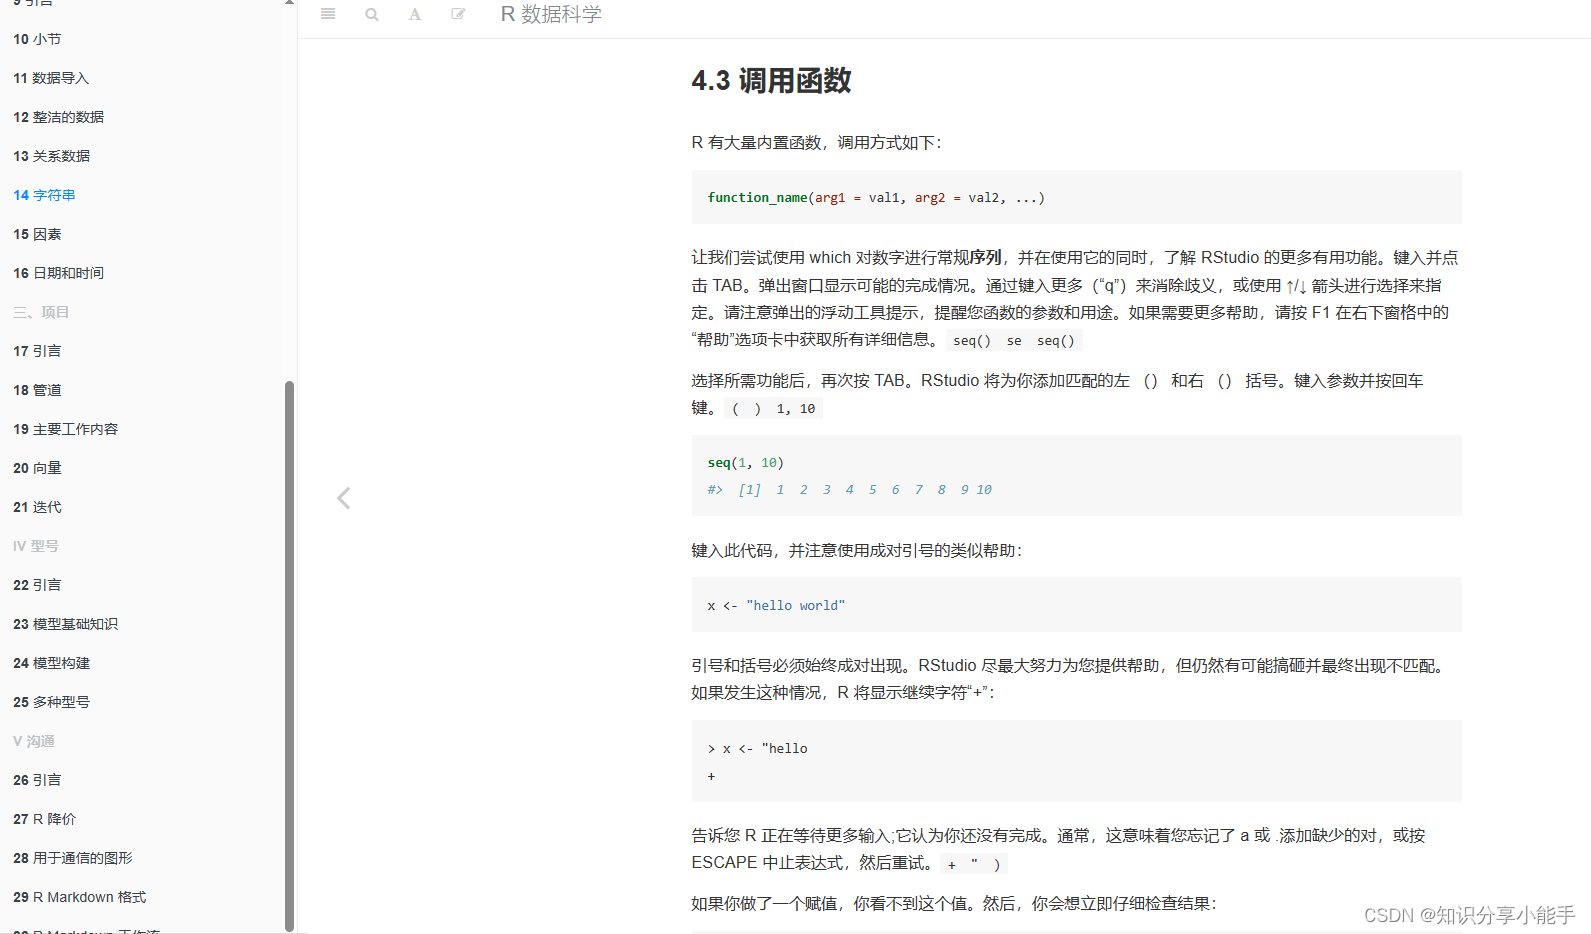Click the edit page pencil icon
Image resolution: width=1591 pixels, height=934 pixels.
(x=458, y=14)
